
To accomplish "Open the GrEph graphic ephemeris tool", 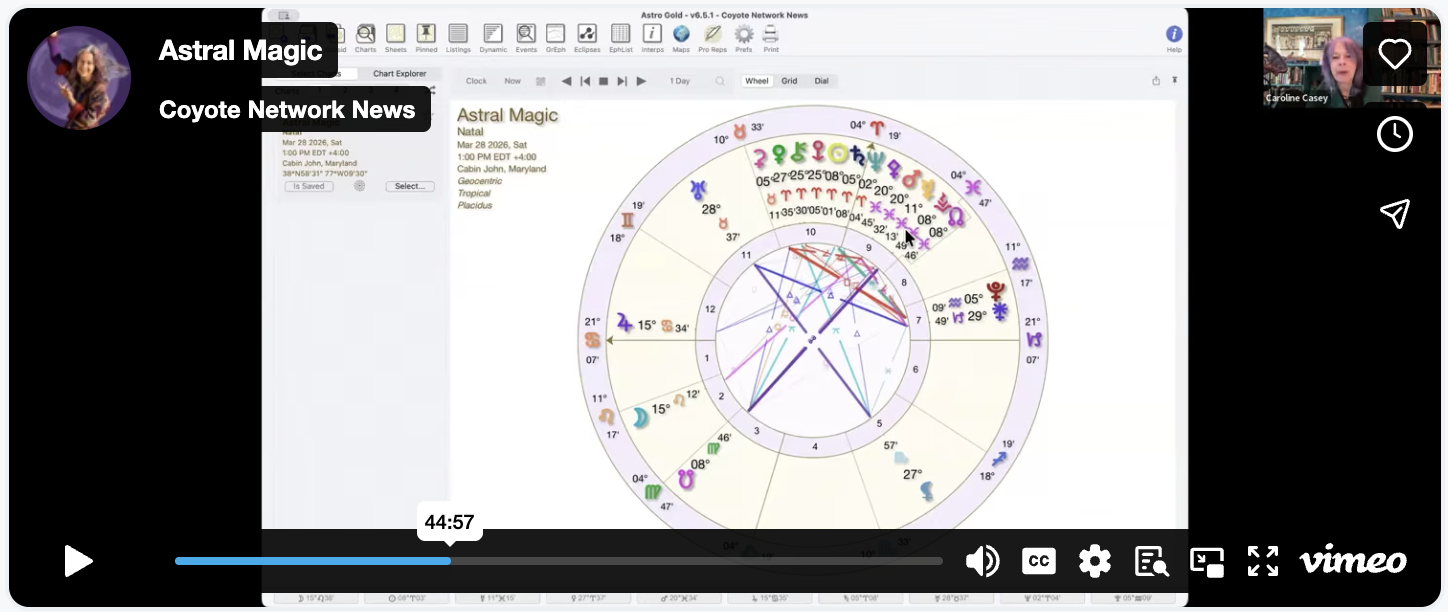I will (555, 35).
